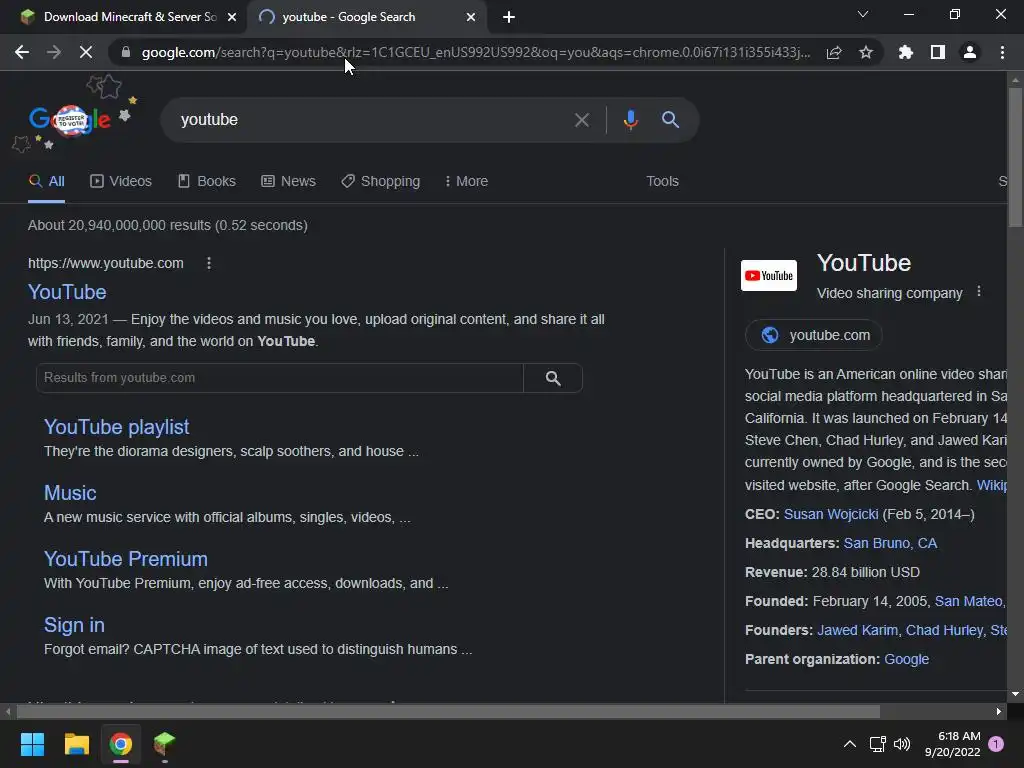The height and width of the screenshot is (768, 1024).
Task: Open clock showing 6:18 AM
Action: click(952, 744)
